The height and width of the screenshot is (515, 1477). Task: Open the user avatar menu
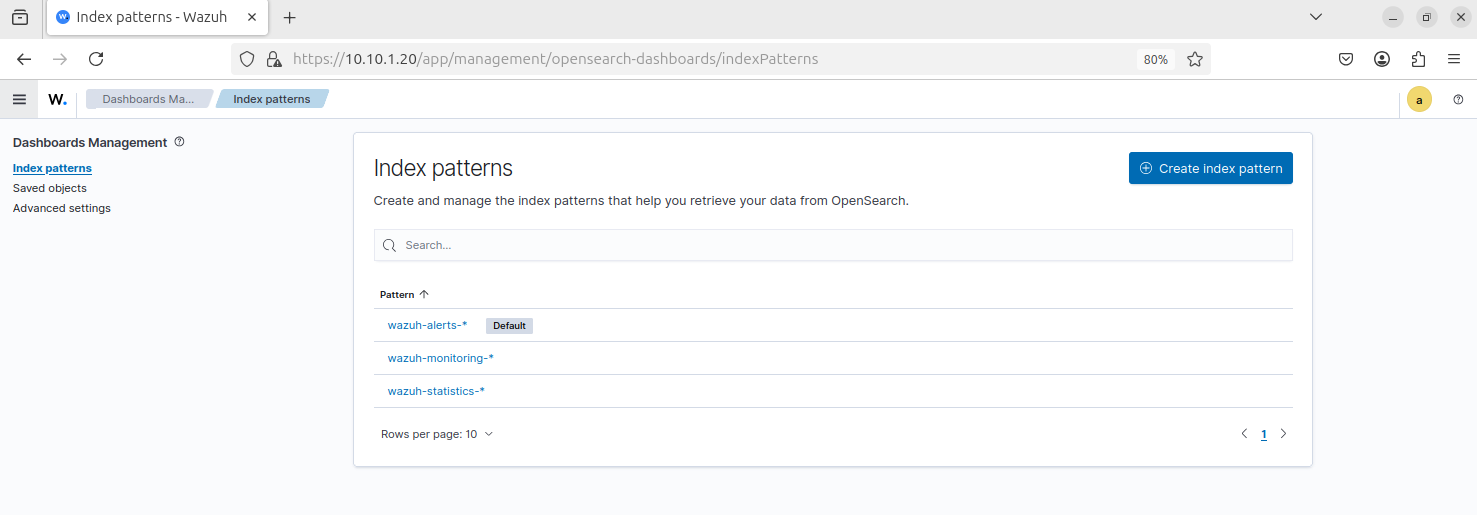(1418, 99)
